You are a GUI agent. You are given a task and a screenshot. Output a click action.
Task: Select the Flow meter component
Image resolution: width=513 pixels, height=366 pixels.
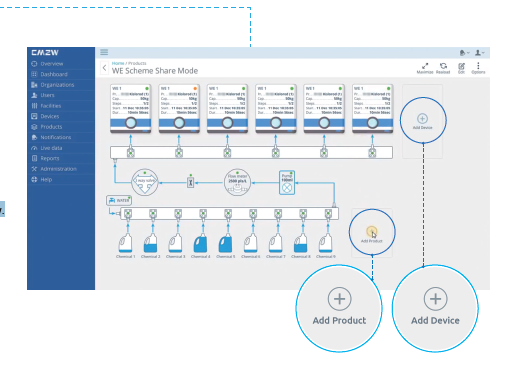[x=237, y=182]
